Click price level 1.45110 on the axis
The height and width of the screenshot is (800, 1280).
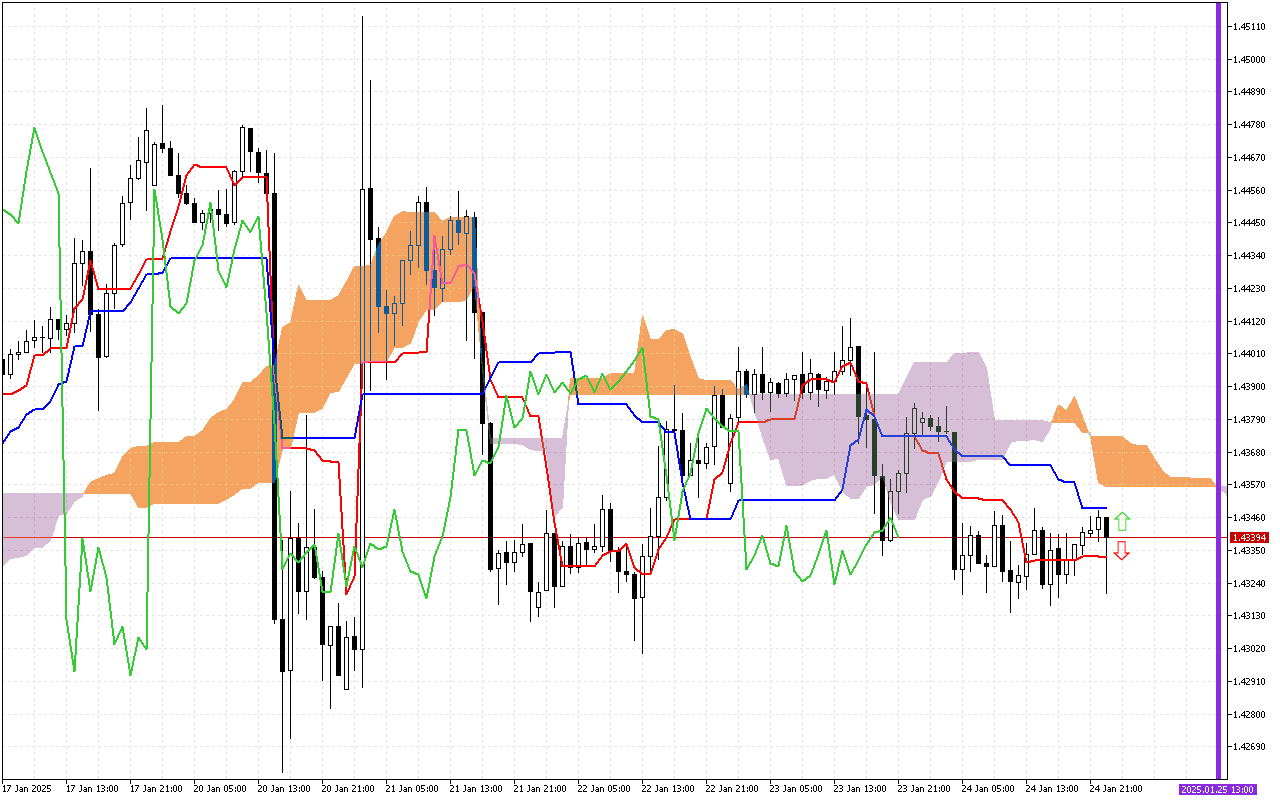(x=1249, y=27)
